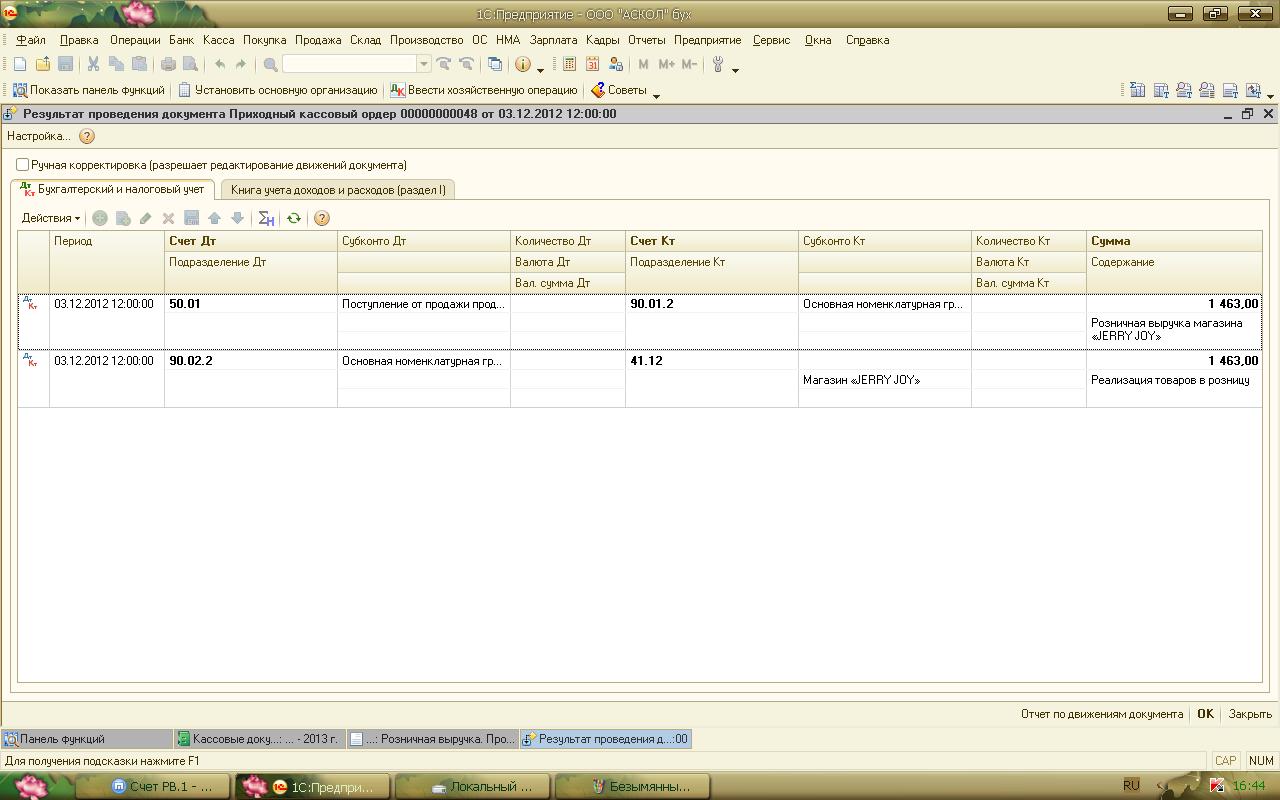1280x800 pixels.
Task: Expand the Советы dropdown arrow
Action: coord(656,94)
